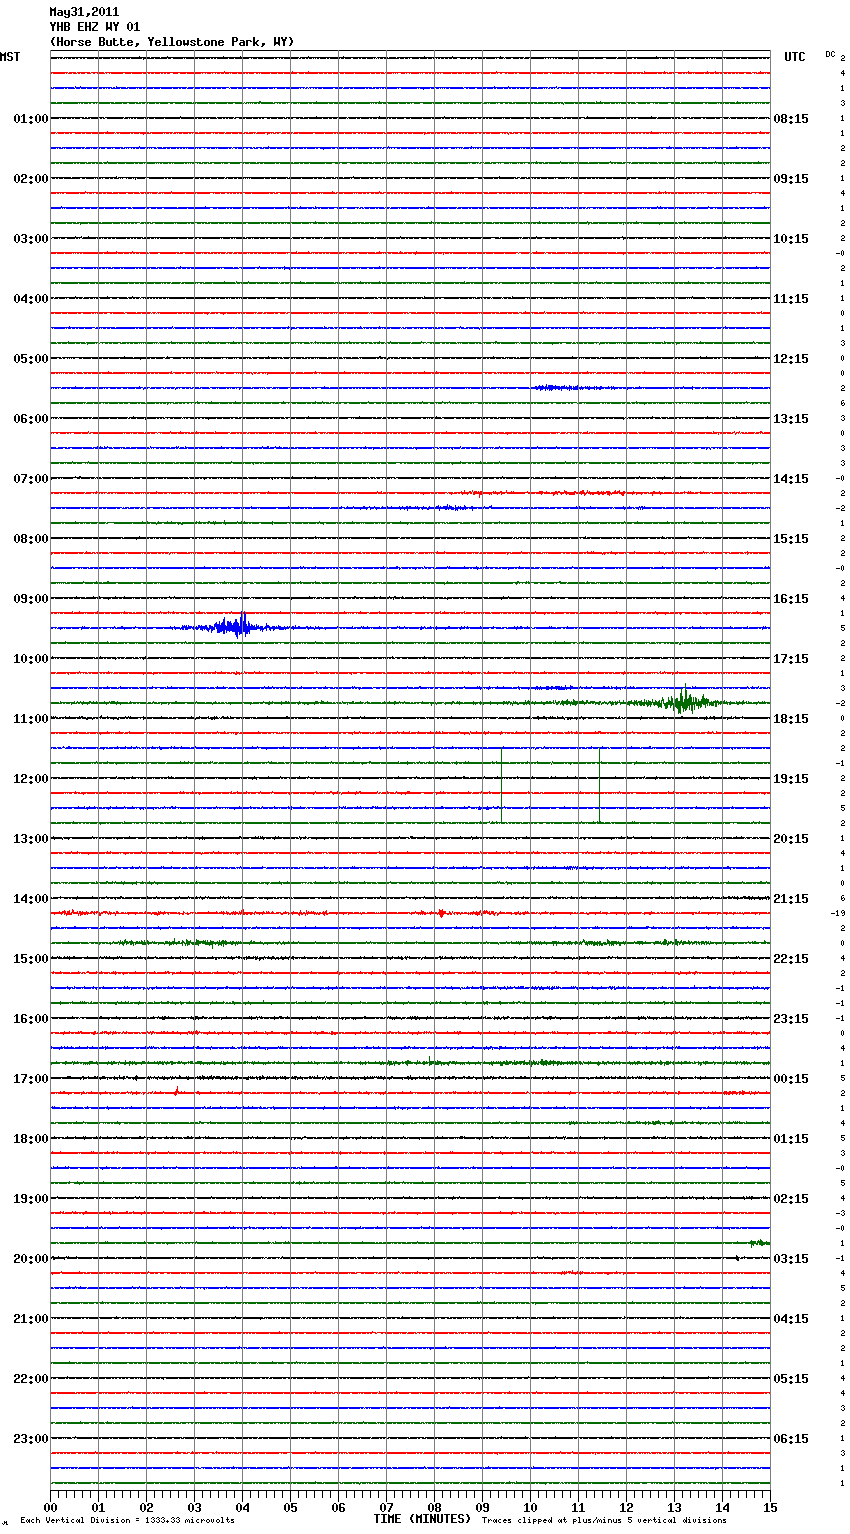Click the red spike on the 14:15 MST trace
850x1534 pixels.
(441, 913)
